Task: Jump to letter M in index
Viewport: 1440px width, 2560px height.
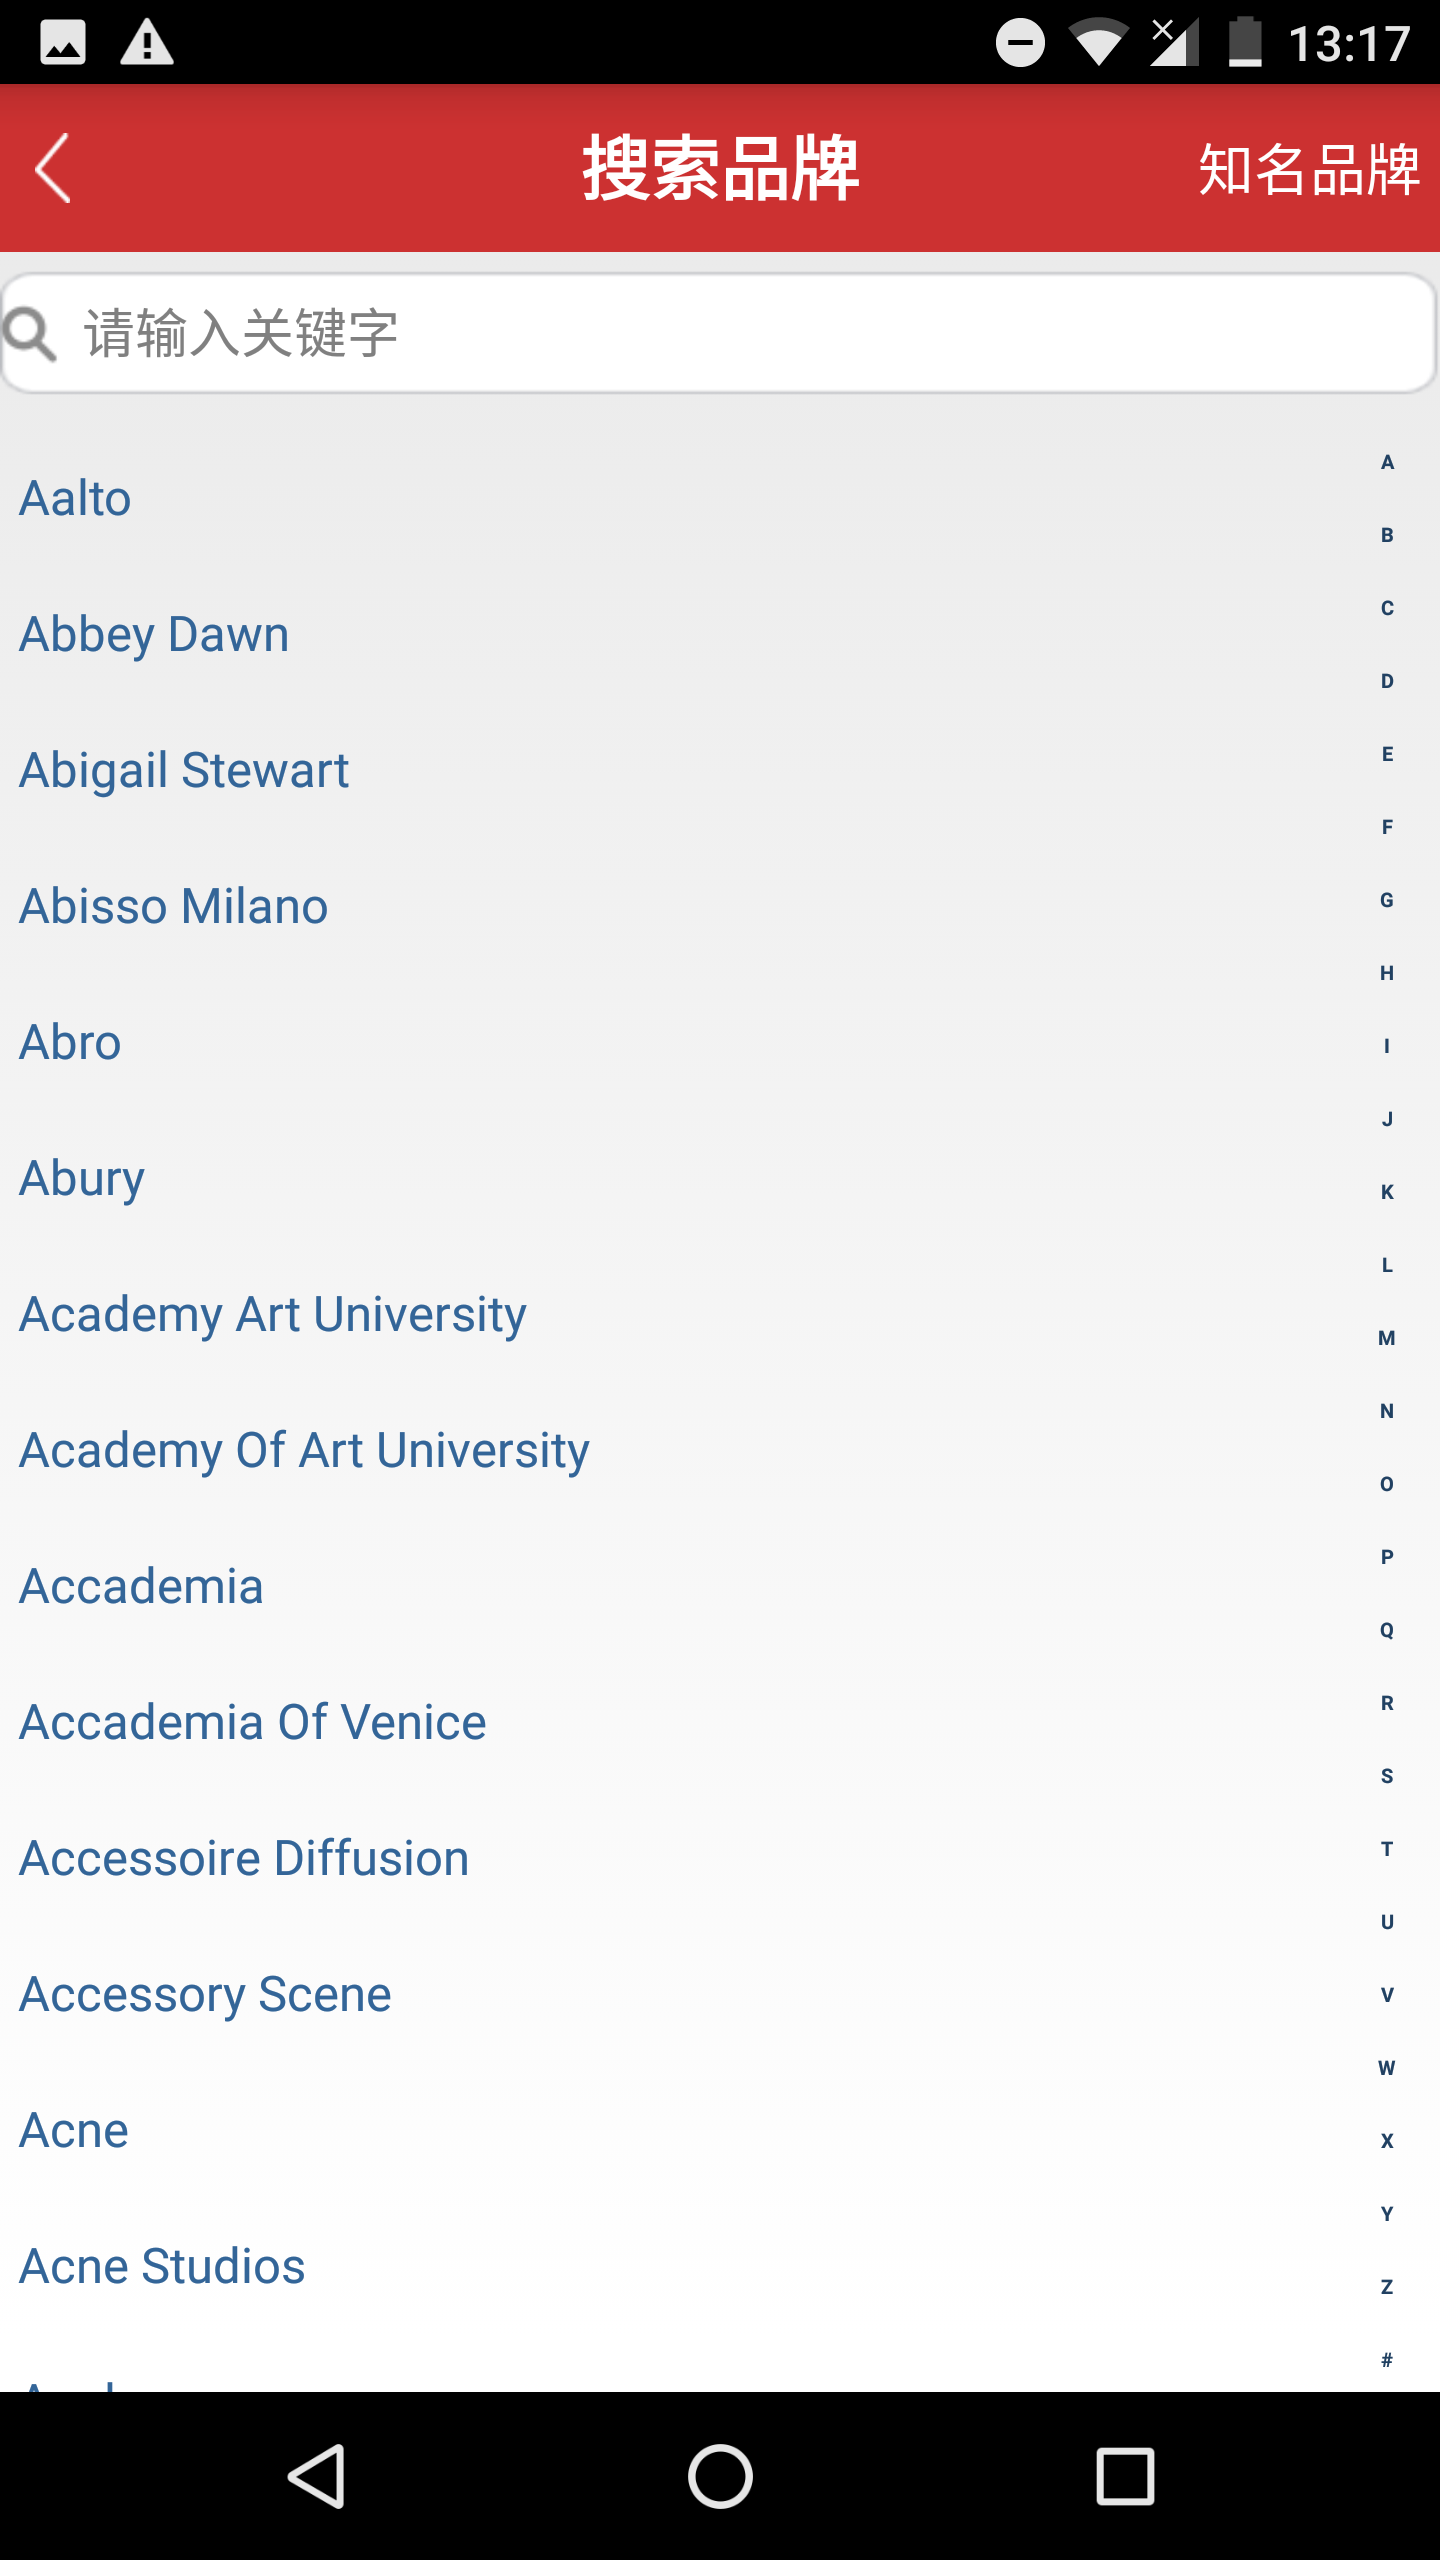Action: (1387, 1338)
